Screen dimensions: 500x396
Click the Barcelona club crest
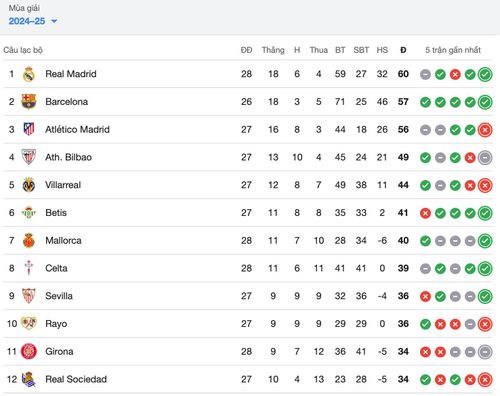click(29, 102)
